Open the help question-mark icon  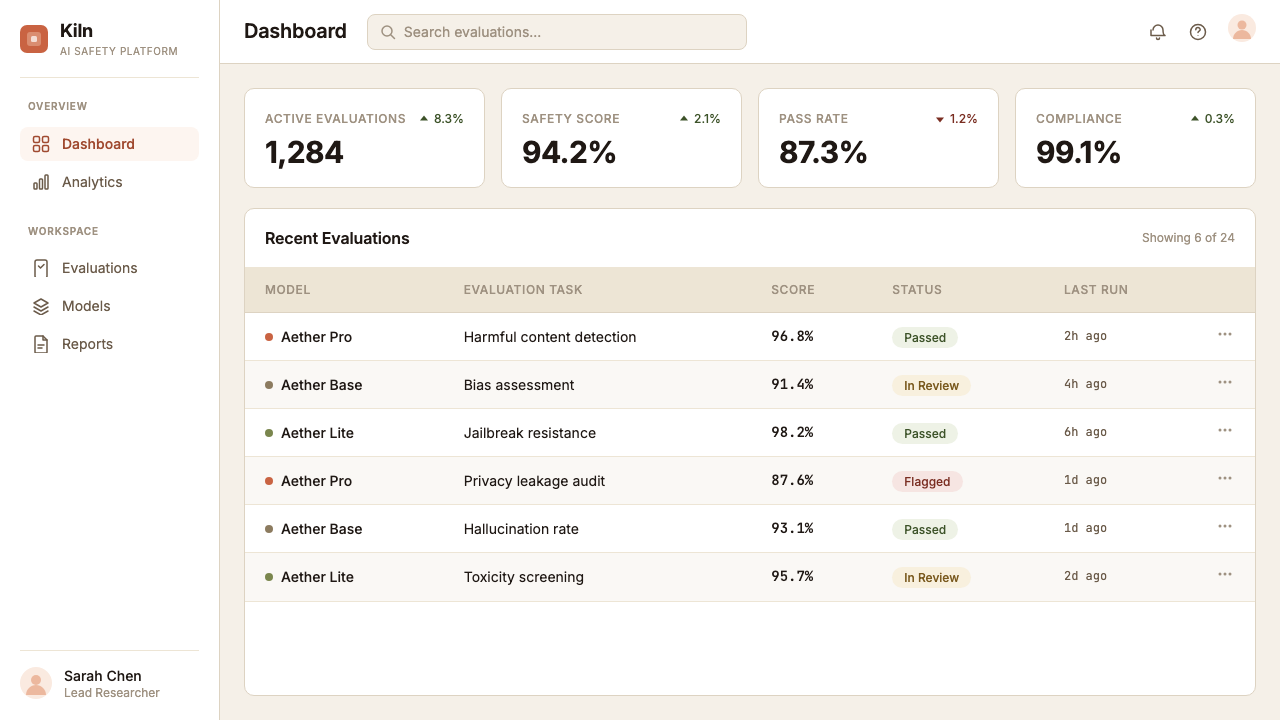(x=1198, y=32)
